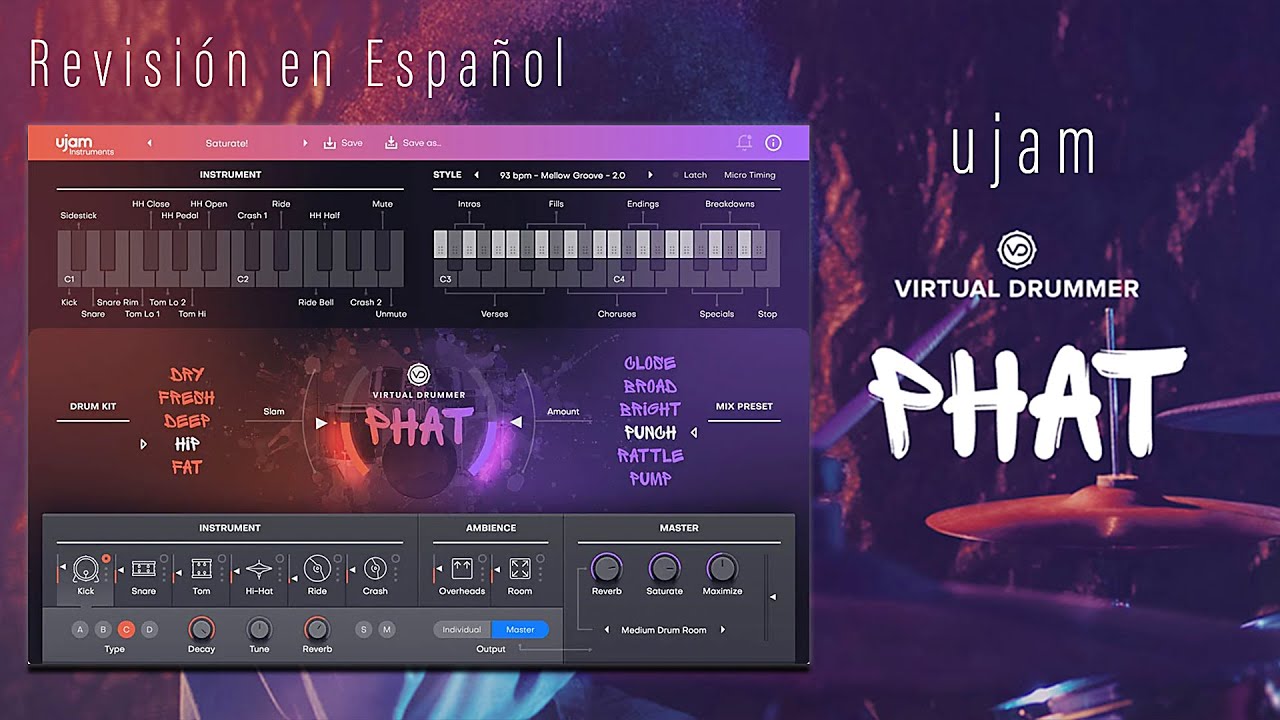Click the Slam triangle handle
The image size is (1280, 720).
[x=321, y=423]
